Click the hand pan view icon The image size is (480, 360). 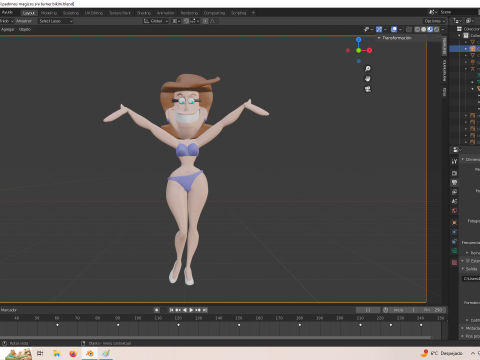(367, 79)
